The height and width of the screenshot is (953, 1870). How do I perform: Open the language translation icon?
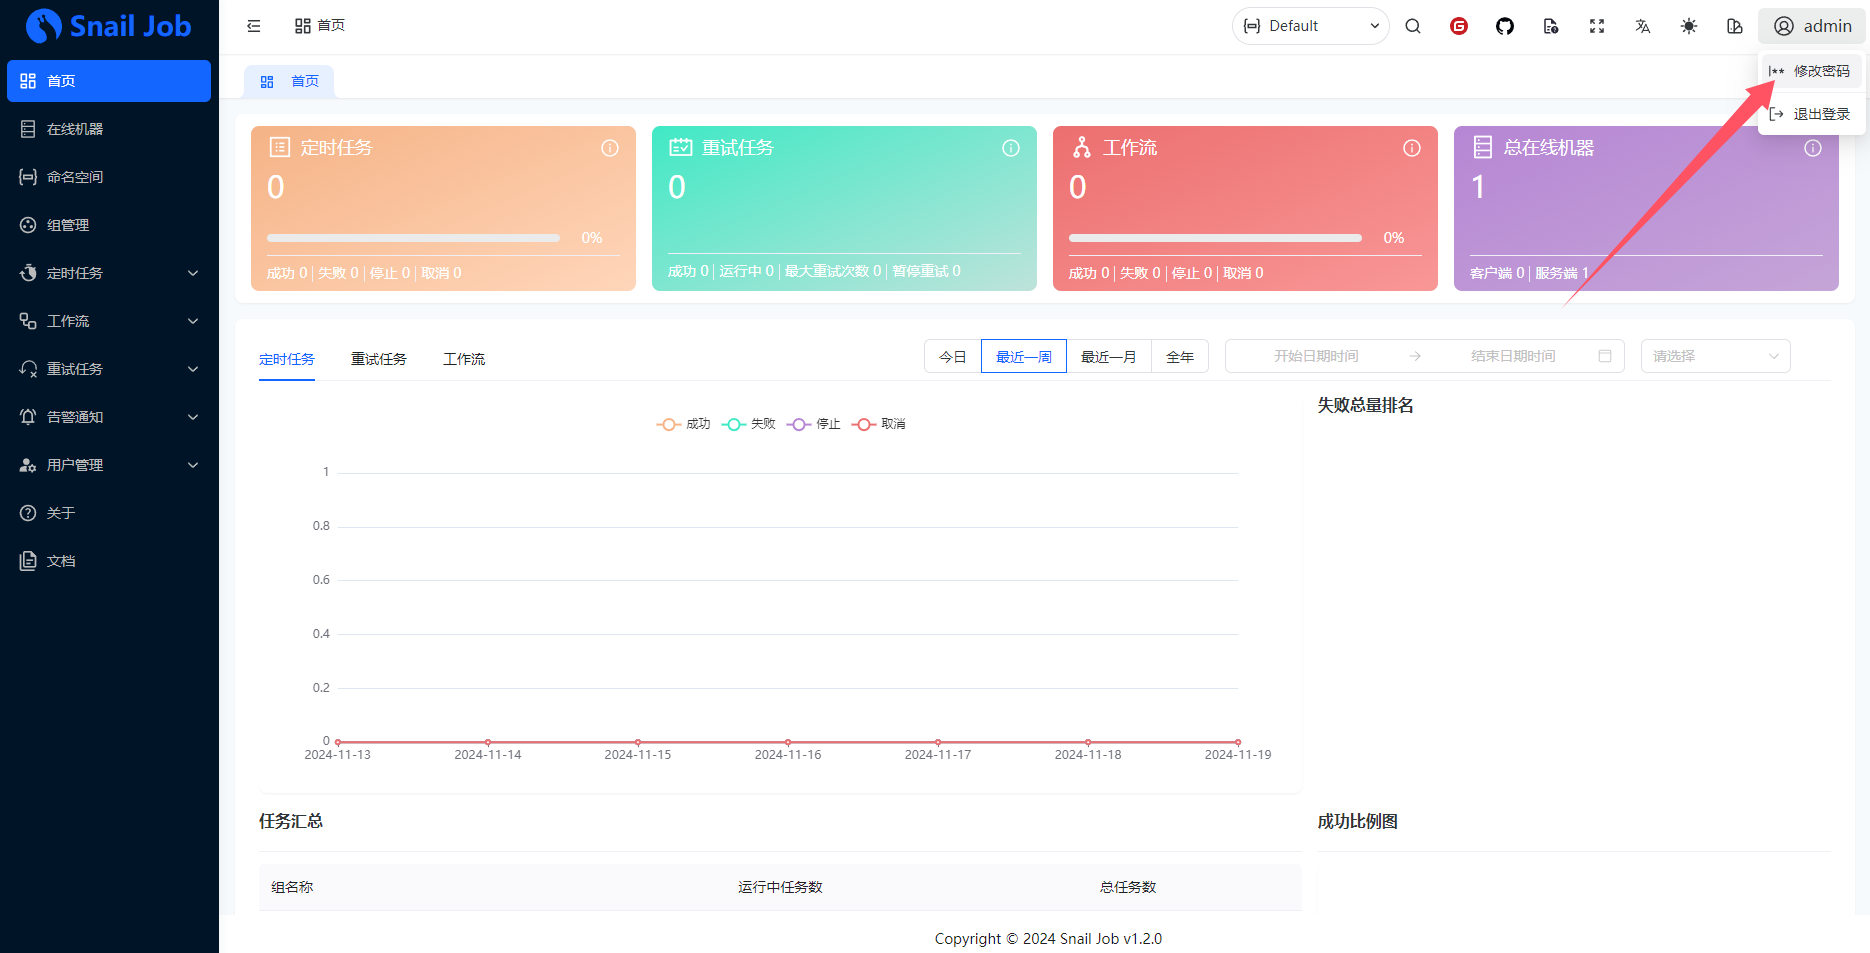click(x=1642, y=26)
